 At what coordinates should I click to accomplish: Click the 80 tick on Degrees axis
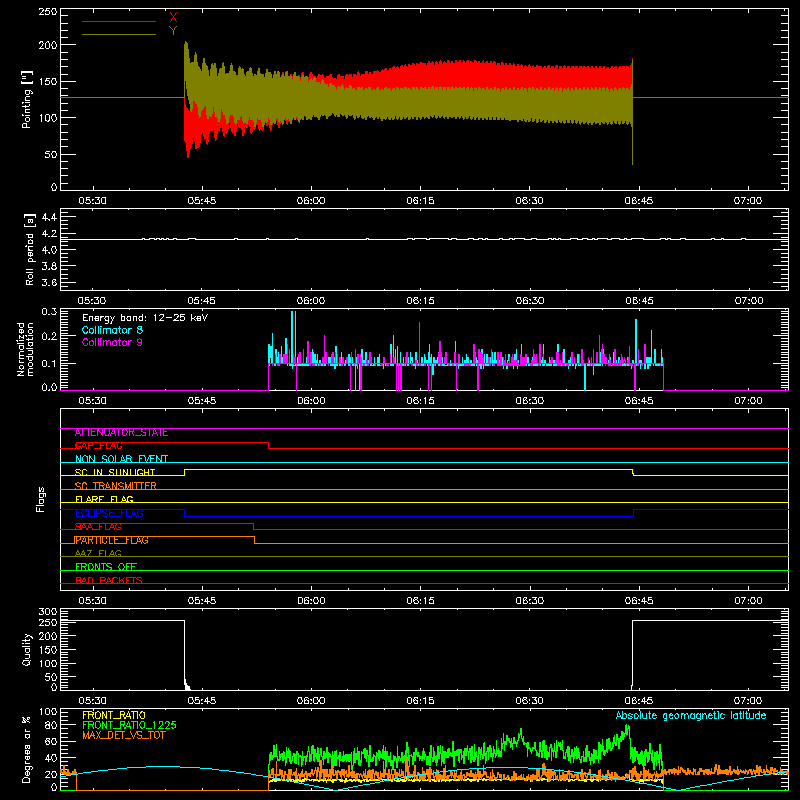point(51,725)
